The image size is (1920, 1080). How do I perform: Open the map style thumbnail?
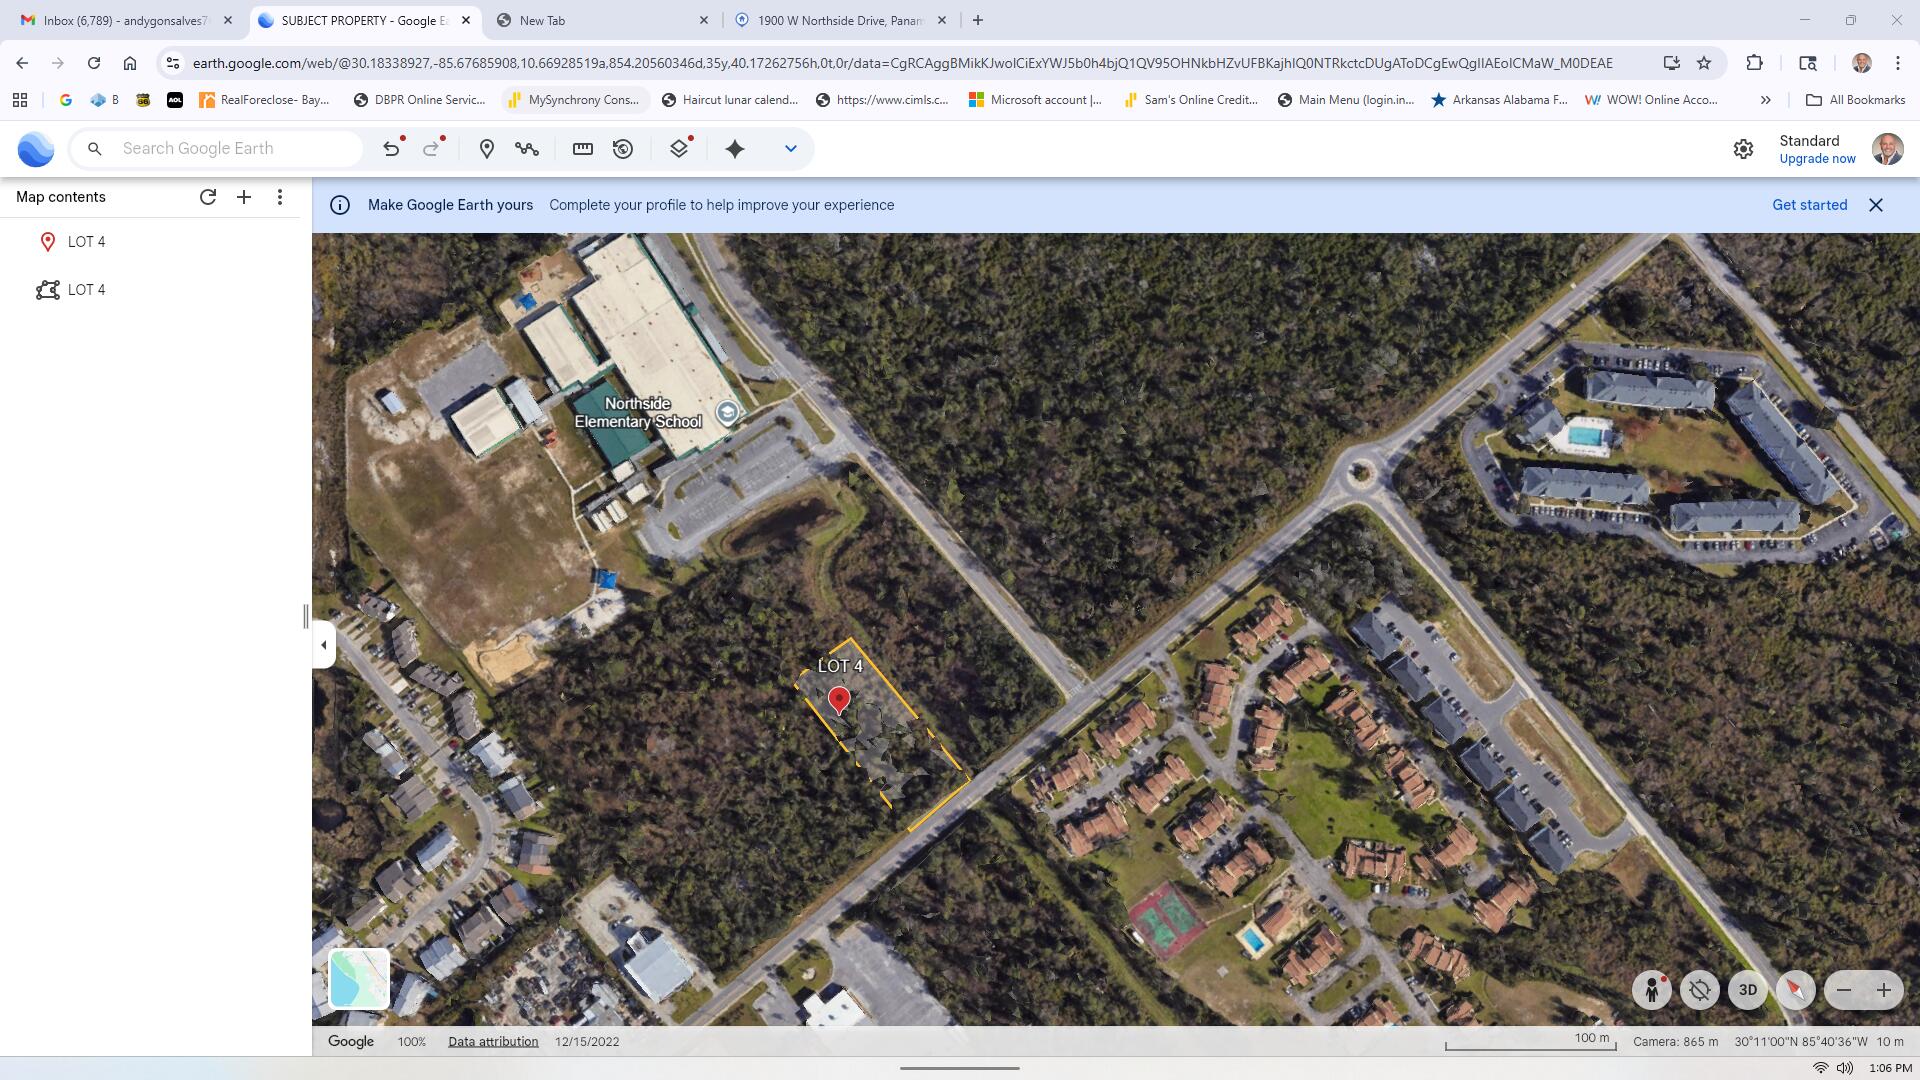click(359, 978)
